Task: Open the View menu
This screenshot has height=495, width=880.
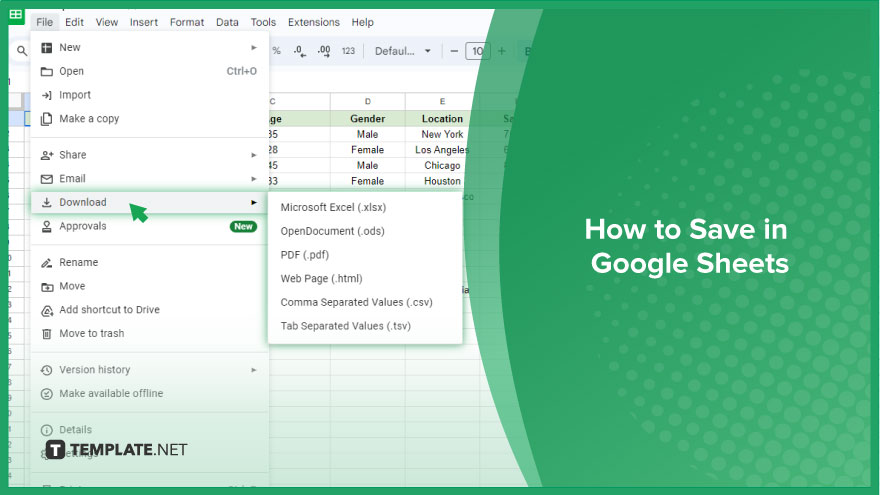Action: pyautogui.click(x=107, y=22)
